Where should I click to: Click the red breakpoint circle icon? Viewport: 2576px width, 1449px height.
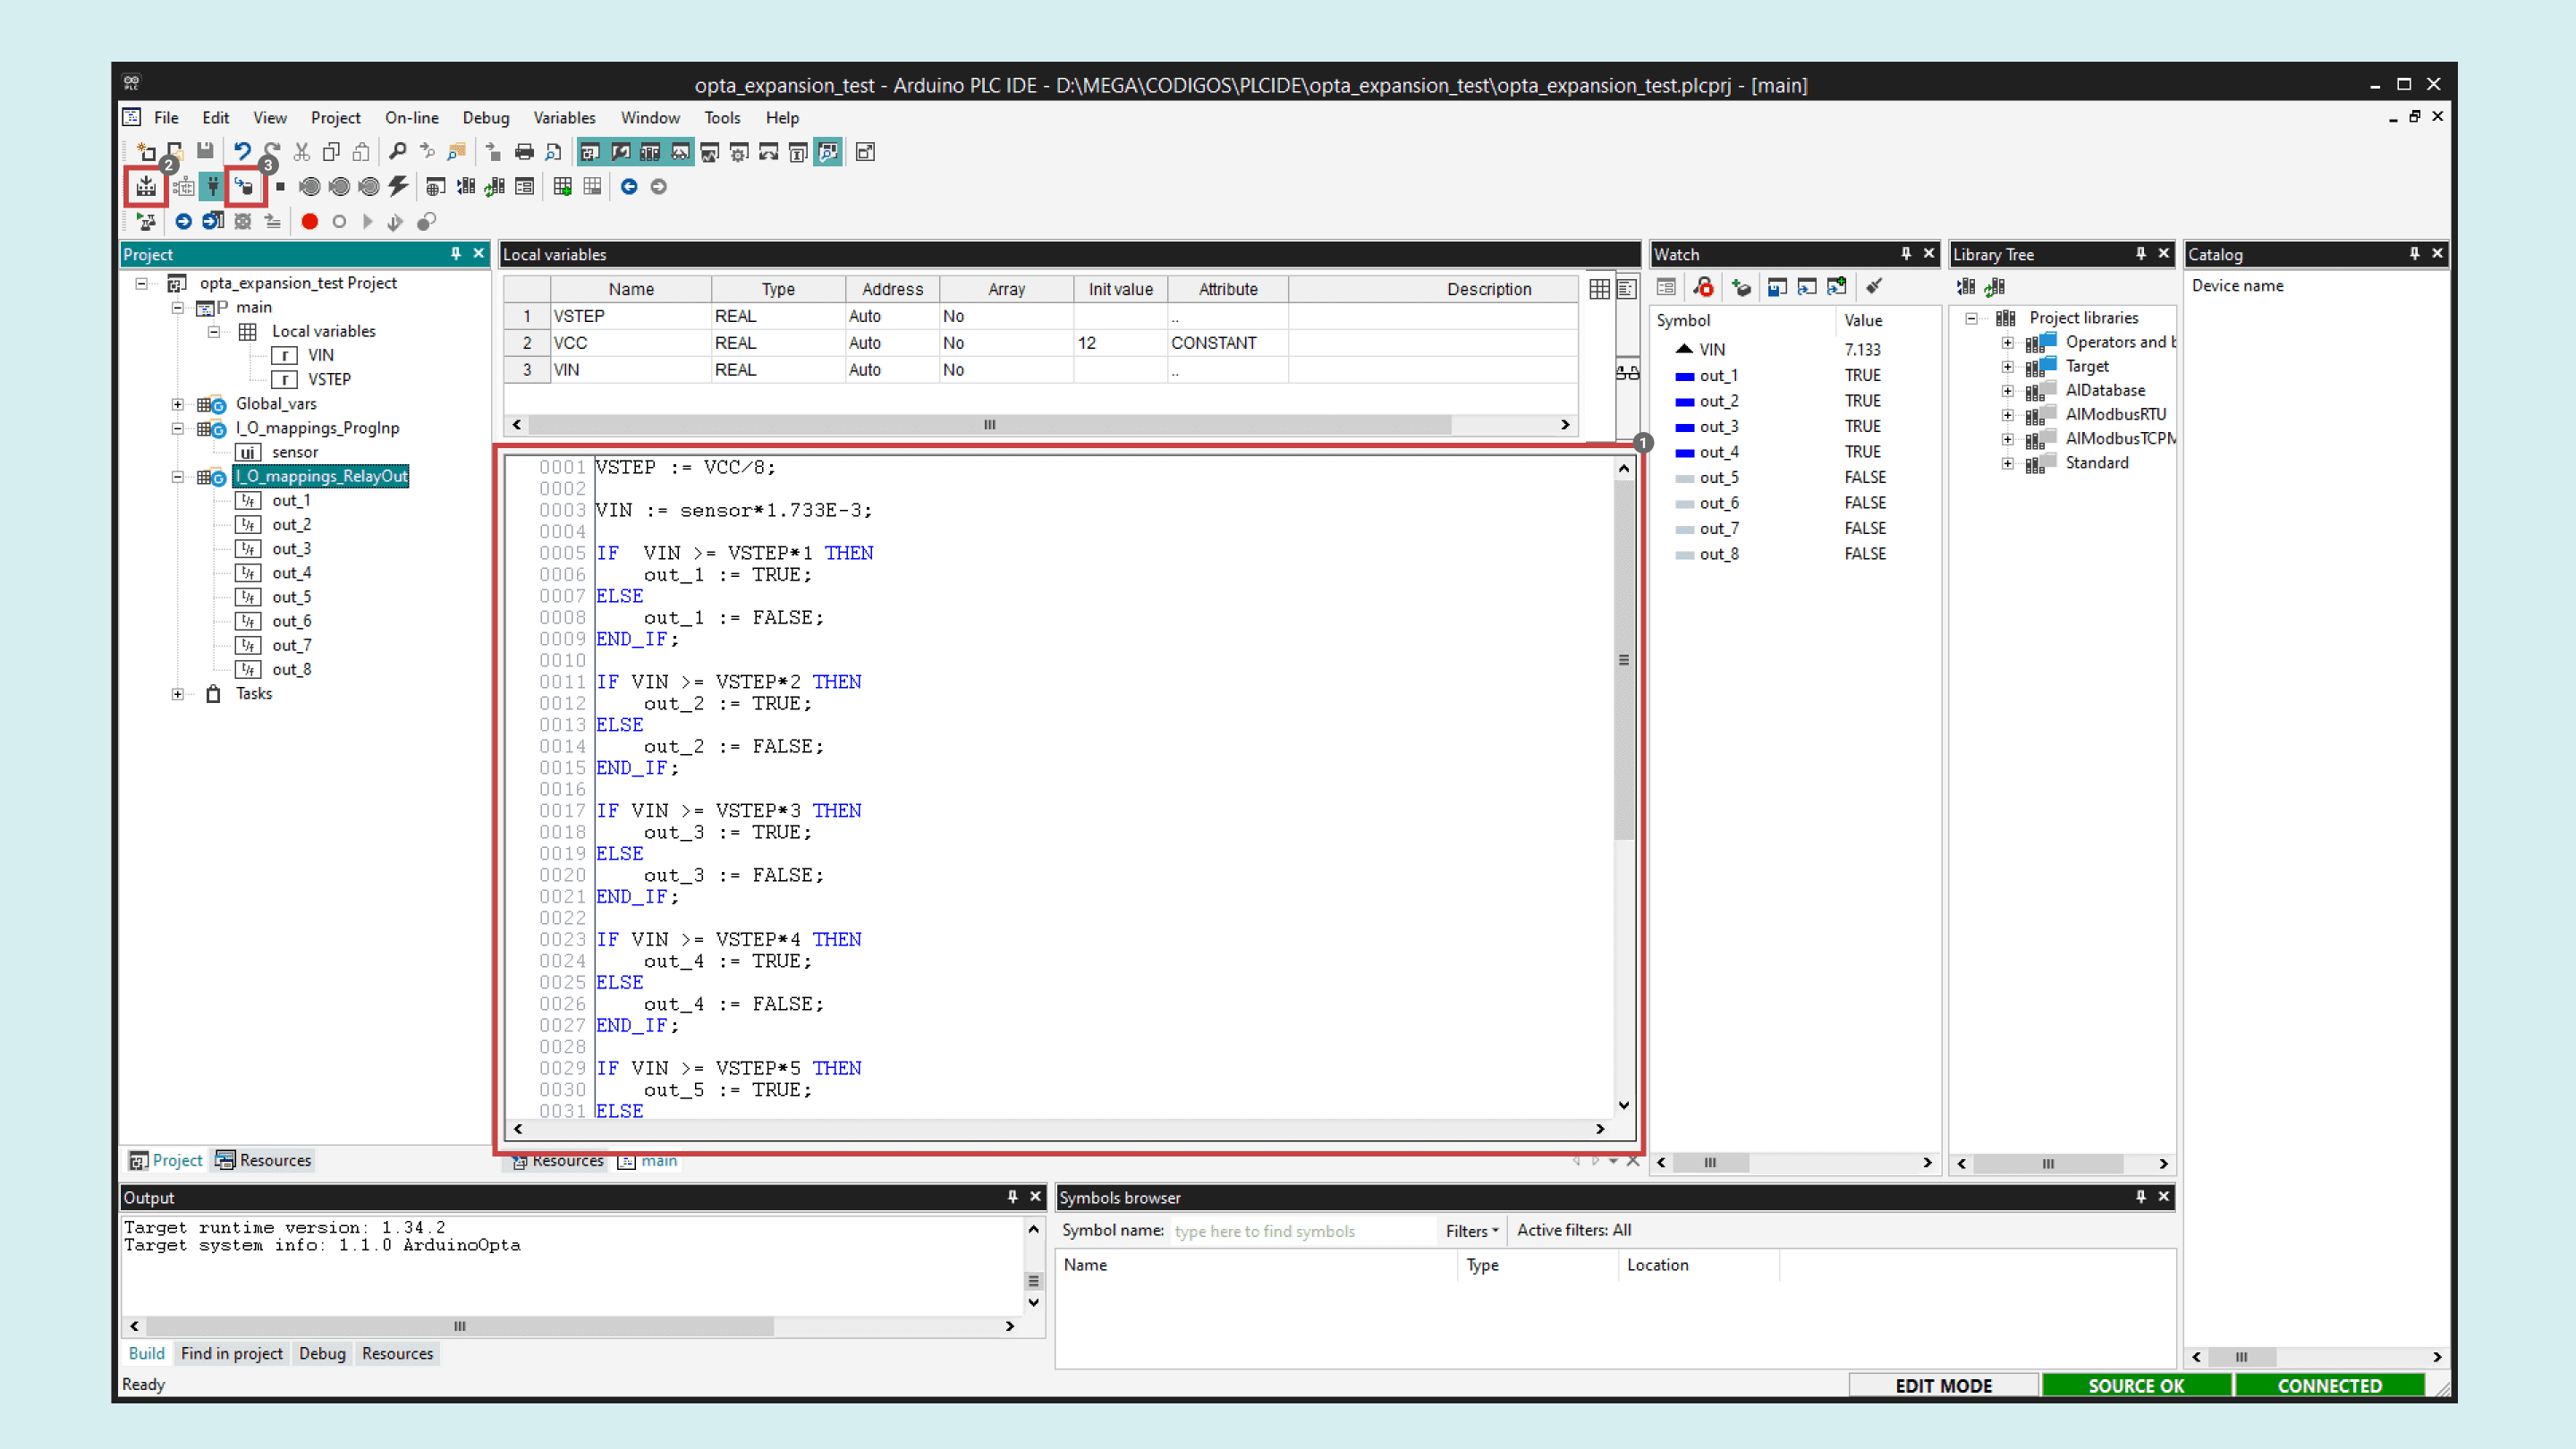(x=309, y=222)
